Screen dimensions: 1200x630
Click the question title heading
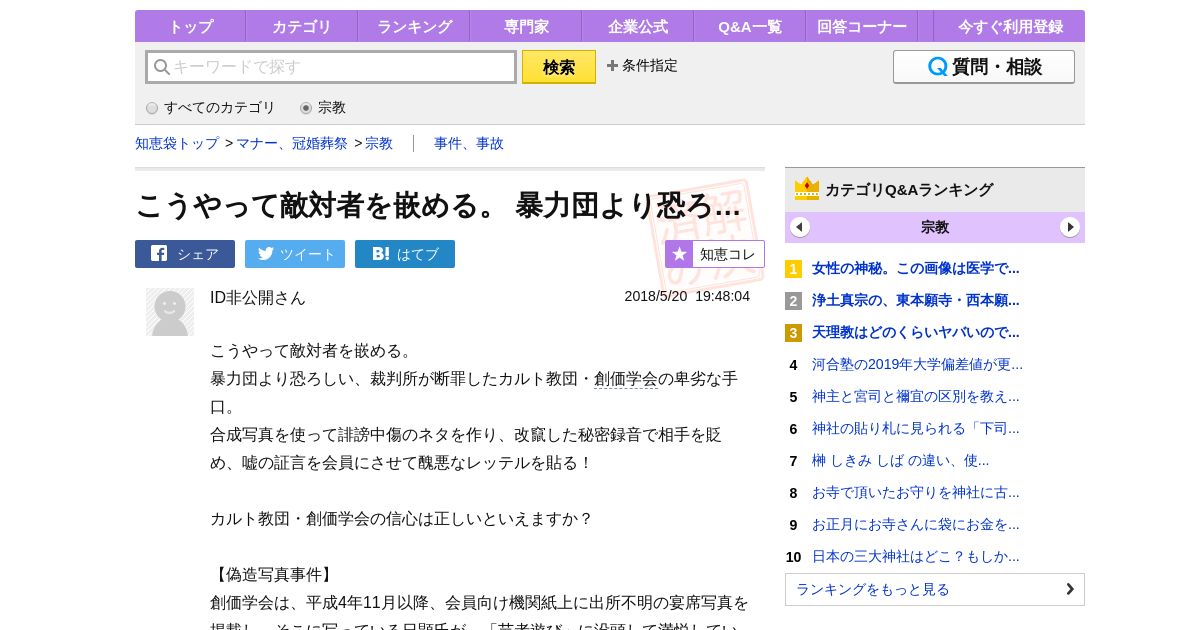[438, 205]
